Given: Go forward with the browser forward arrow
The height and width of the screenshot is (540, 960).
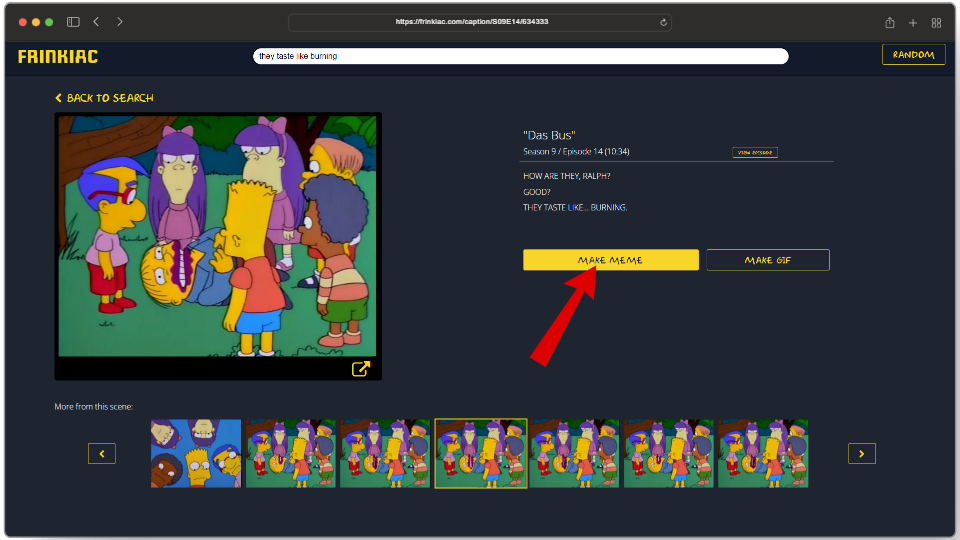Looking at the screenshot, I should point(120,22).
